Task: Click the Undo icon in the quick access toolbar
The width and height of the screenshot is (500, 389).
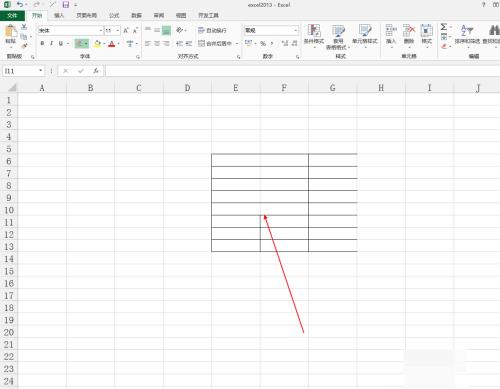Action: point(20,5)
